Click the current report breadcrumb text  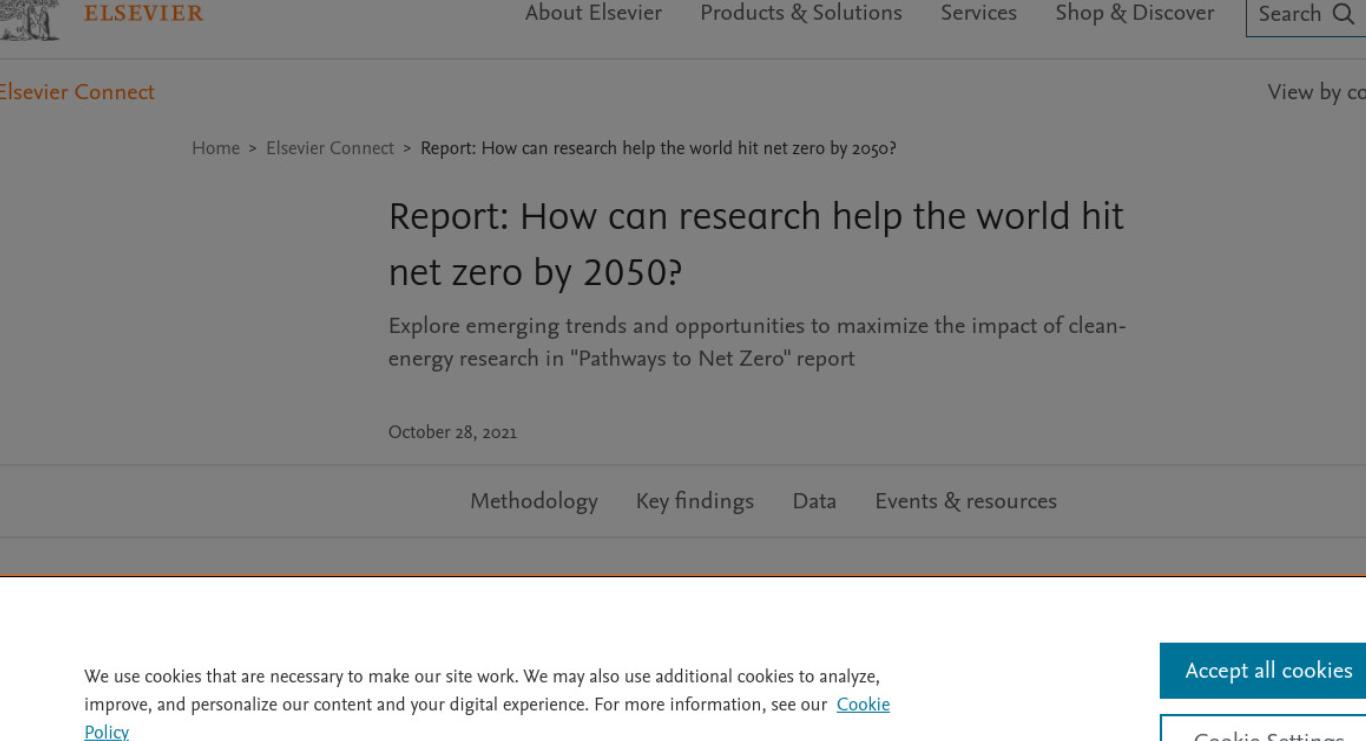click(658, 149)
